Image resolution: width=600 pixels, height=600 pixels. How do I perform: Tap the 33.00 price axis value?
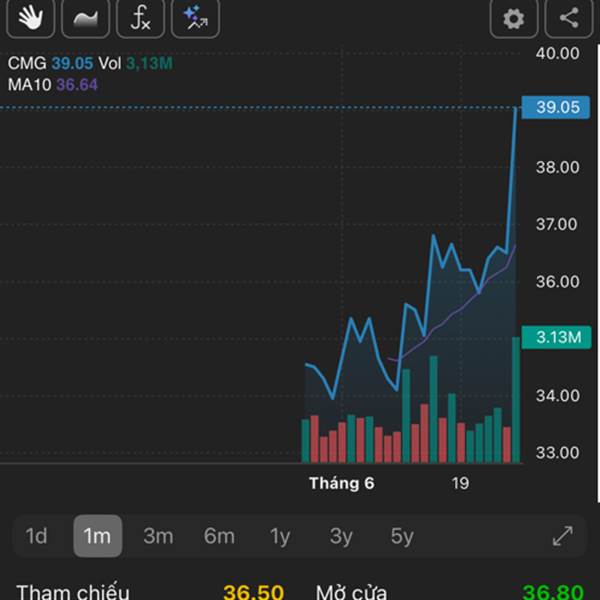pos(558,453)
